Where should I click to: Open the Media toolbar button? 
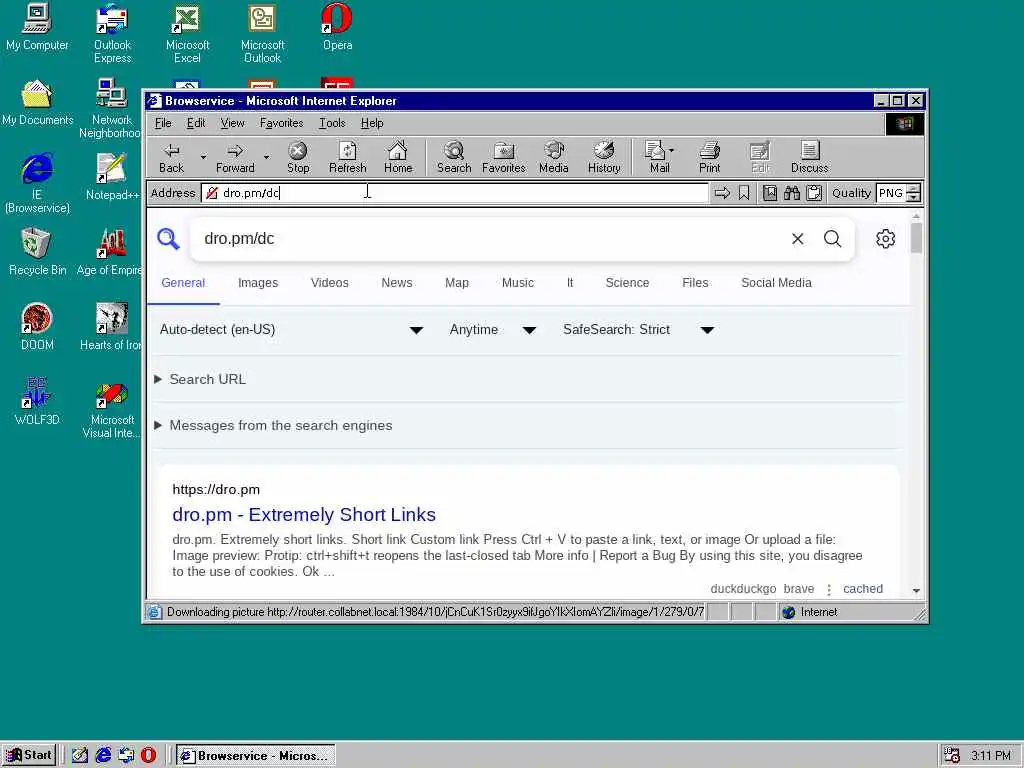554,157
